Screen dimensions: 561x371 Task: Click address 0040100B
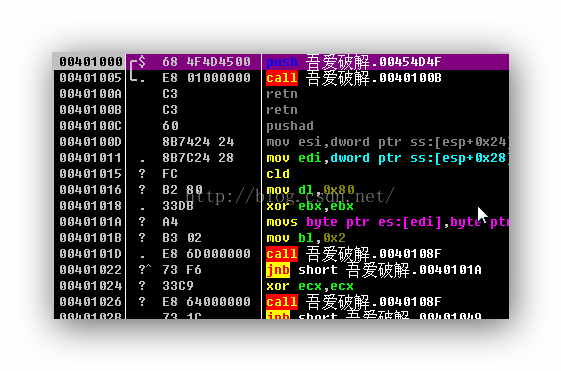(91, 110)
